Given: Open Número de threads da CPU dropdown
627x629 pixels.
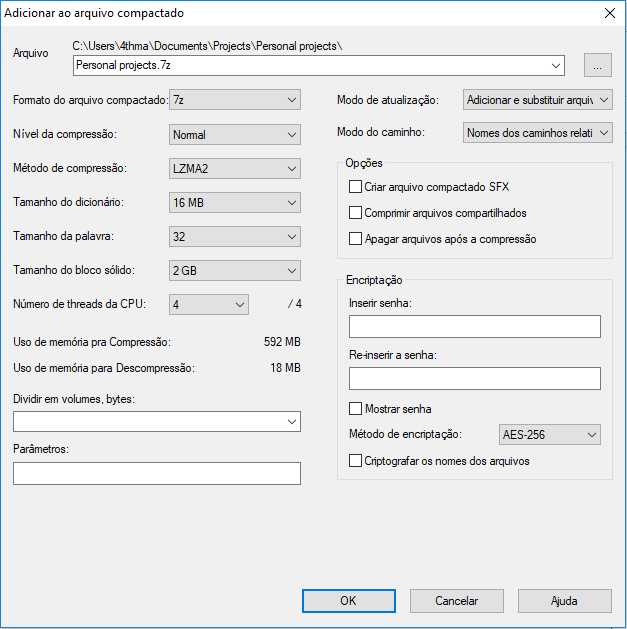Looking at the screenshot, I should pos(209,304).
